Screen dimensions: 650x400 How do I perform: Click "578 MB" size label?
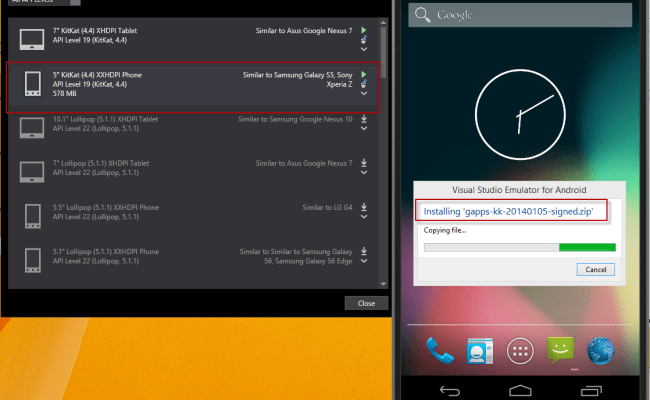tap(64, 94)
